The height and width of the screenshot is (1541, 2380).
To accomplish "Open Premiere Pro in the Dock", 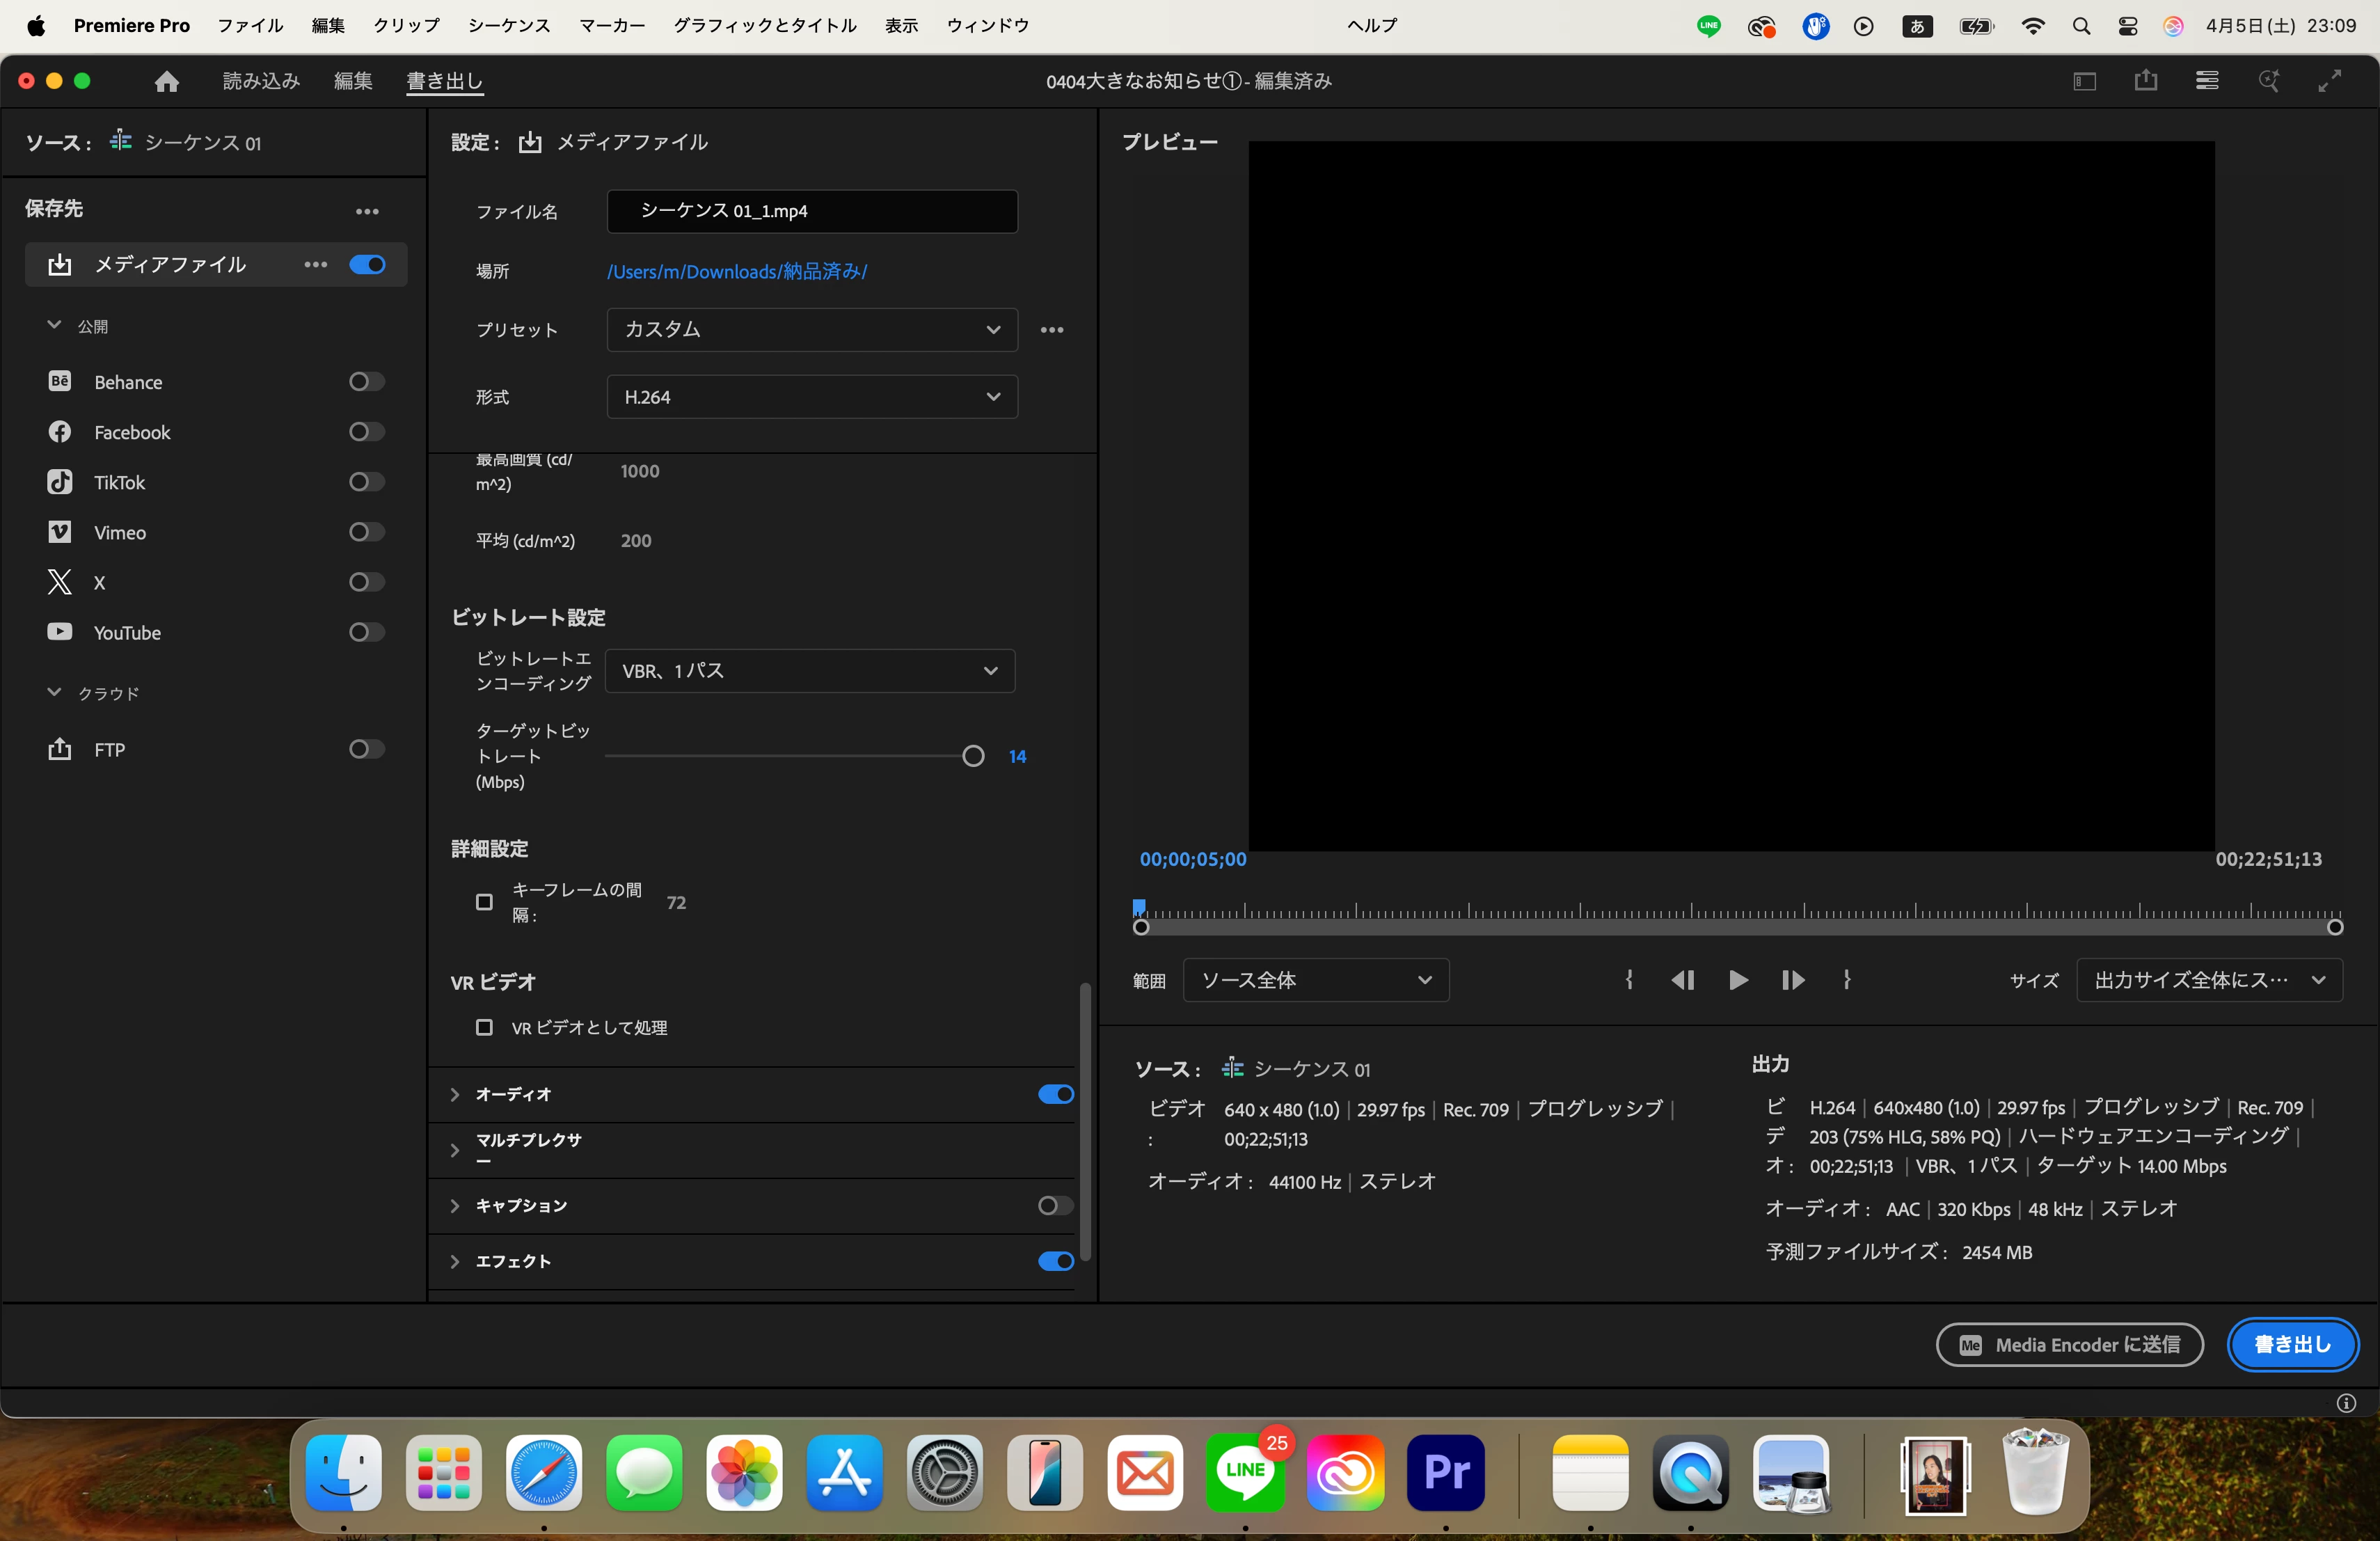I will pyautogui.click(x=1445, y=1472).
